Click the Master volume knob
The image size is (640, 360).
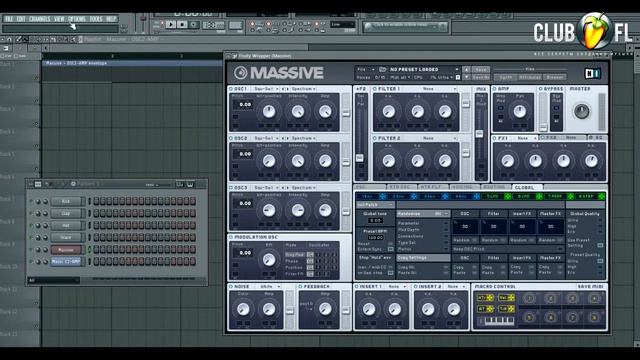[581, 111]
